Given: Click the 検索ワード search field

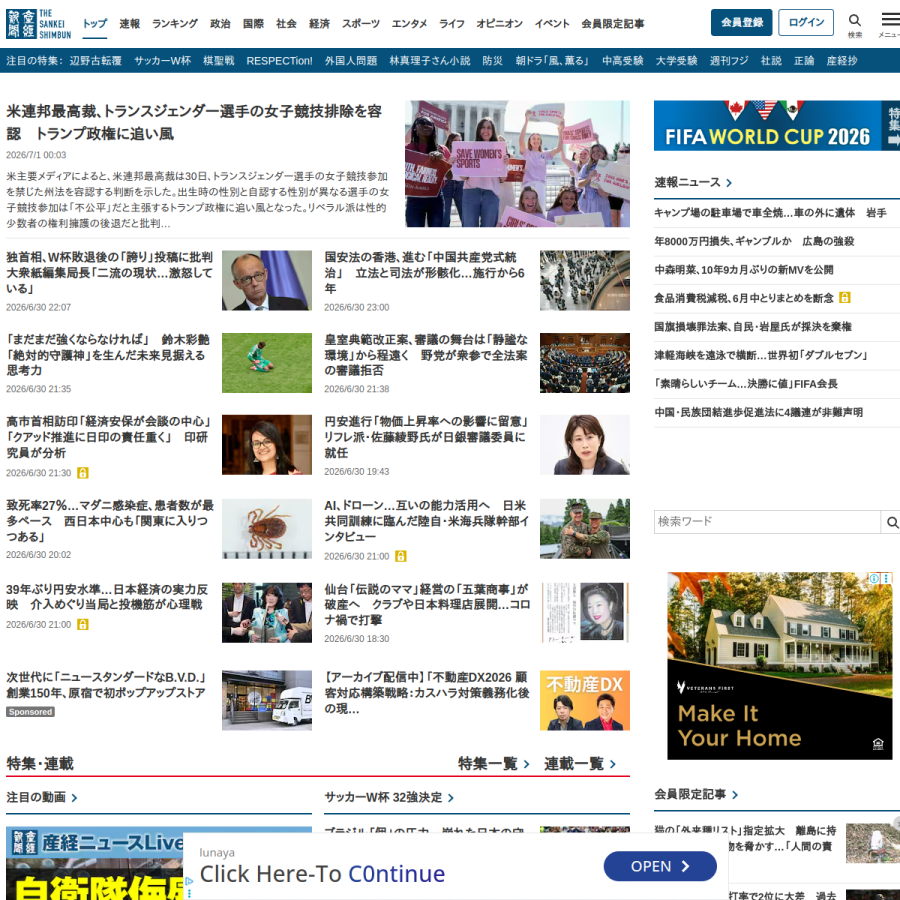Looking at the screenshot, I should point(767,522).
